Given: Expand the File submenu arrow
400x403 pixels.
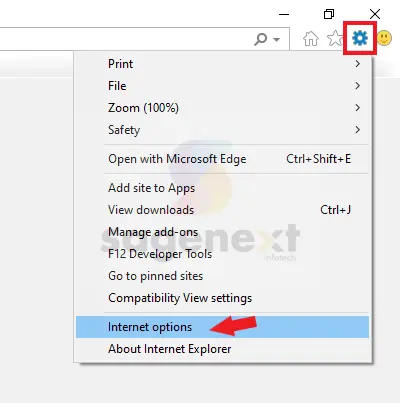Looking at the screenshot, I should (357, 86).
